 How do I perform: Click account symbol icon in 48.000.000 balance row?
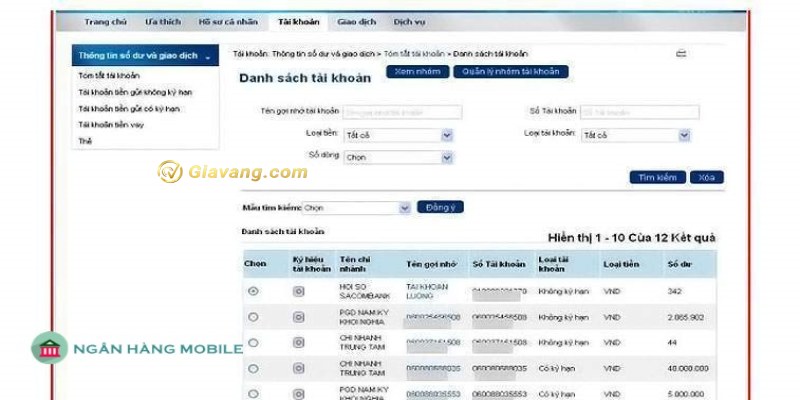coord(298,368)
